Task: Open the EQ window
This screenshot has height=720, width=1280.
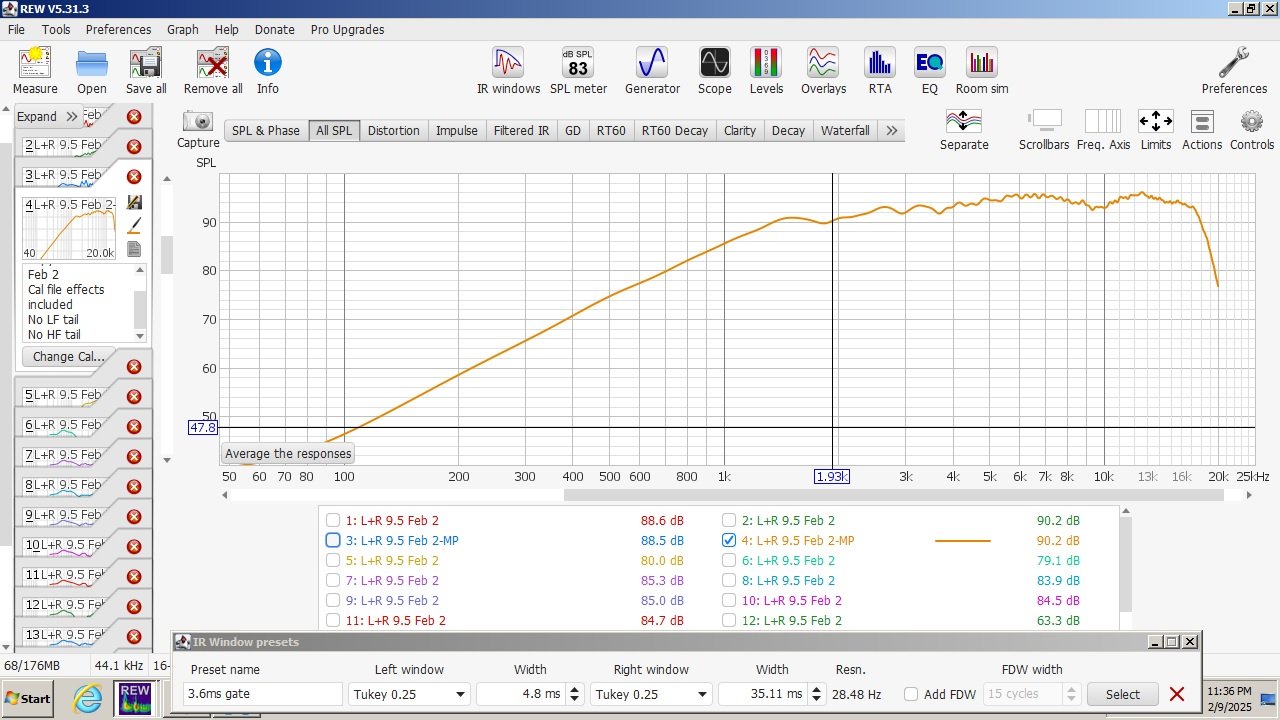Action: point(930,63)
